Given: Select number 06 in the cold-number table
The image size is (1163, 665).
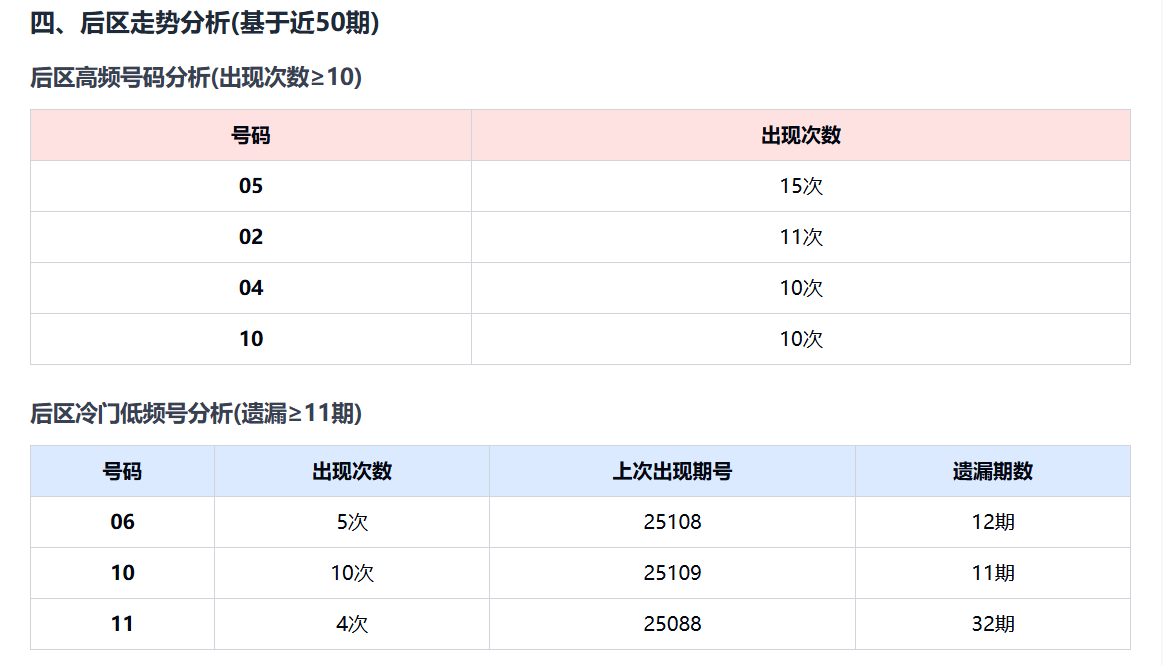Looking at the screenshot, I should coord(122,522).
